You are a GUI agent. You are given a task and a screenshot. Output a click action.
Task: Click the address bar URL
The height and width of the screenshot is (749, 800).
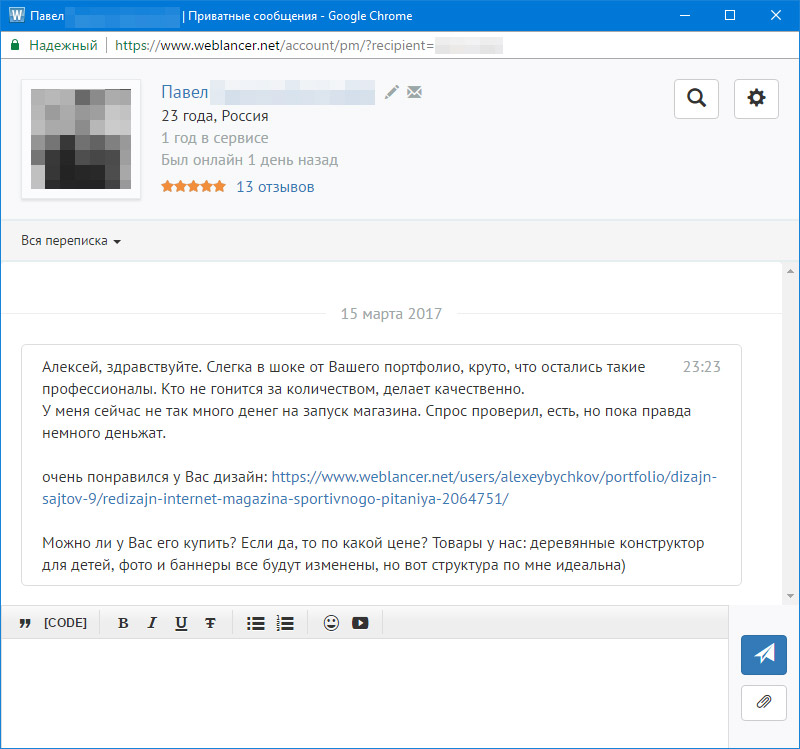(274, 45)
